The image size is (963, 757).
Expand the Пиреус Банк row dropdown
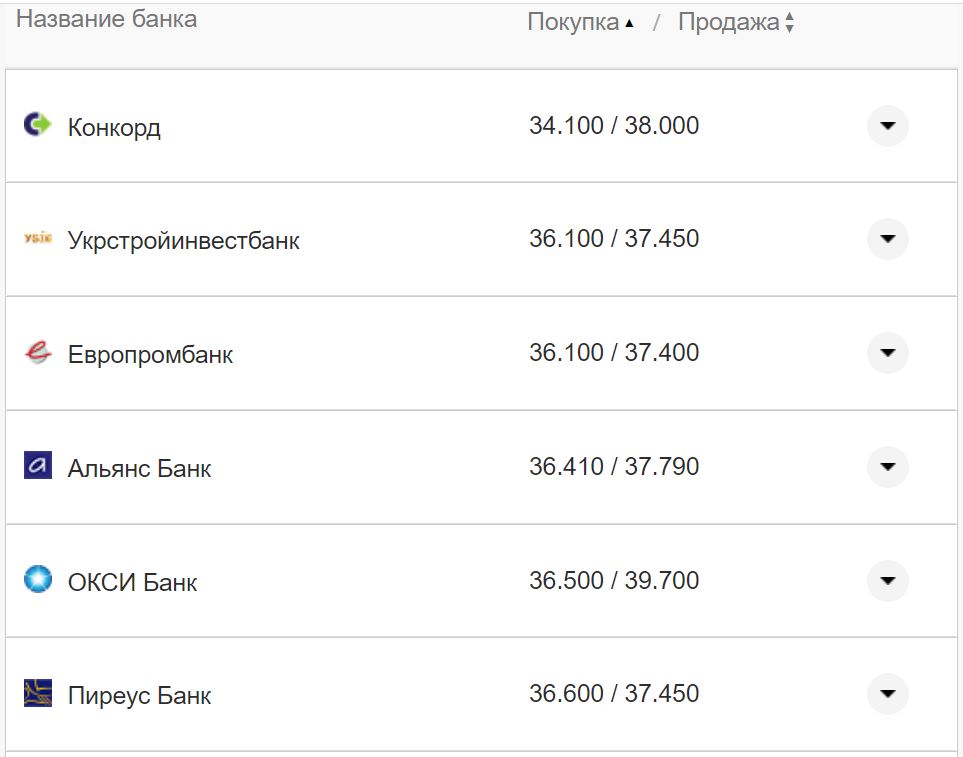(886, 693)
